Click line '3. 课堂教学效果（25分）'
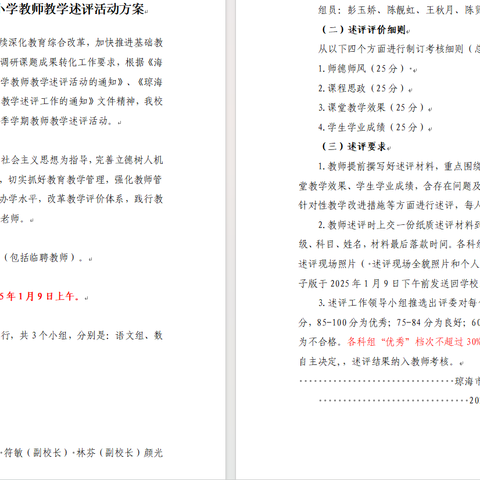Image resolution: width=480 pixels, height=480 pixels. tap(371, 108)
